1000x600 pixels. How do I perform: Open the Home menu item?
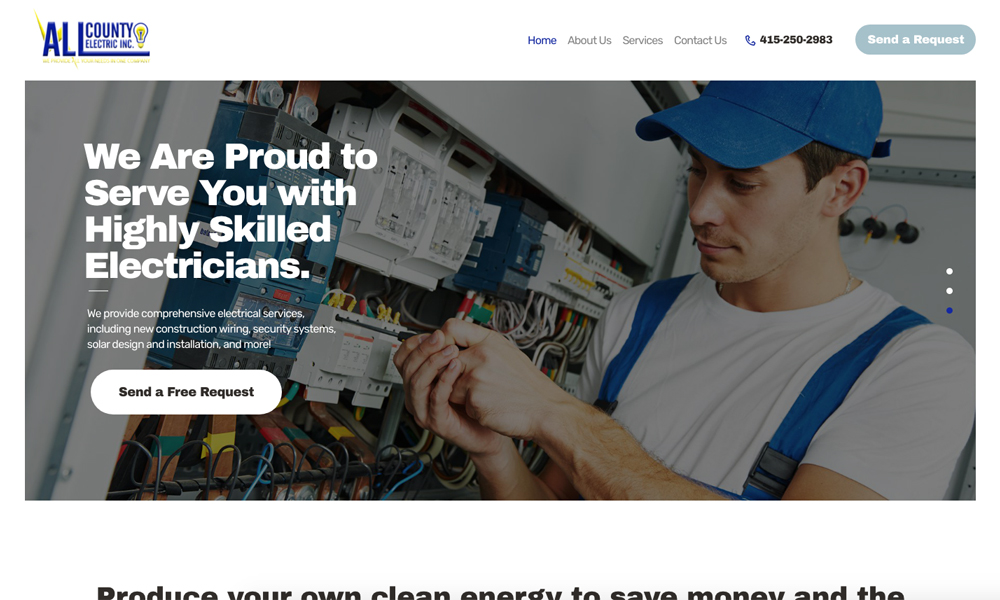tap(541, 40)
